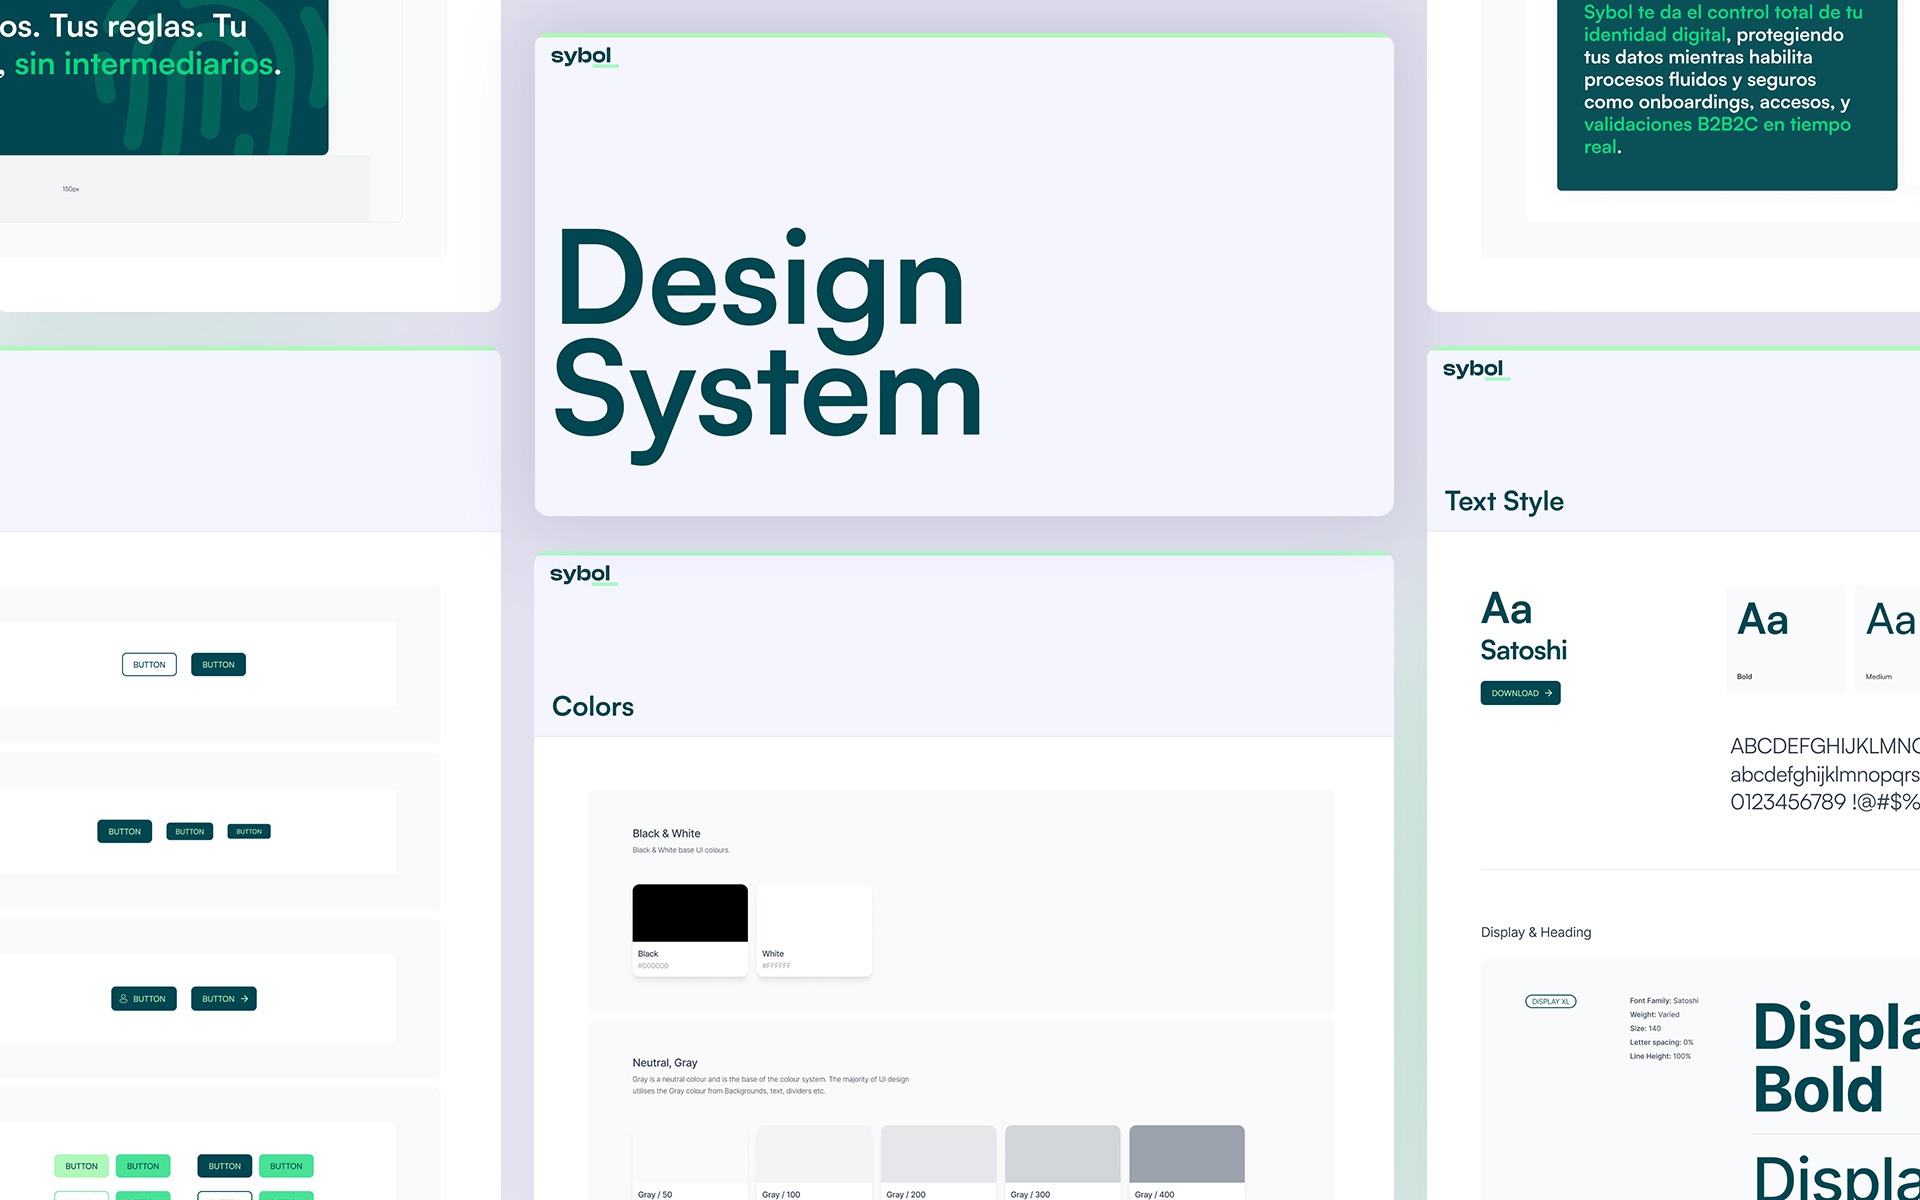The width and height of the screenshot is (1920, 1200).
Task: Click the sybol logo on the Colors card
Action: [580, 574]
